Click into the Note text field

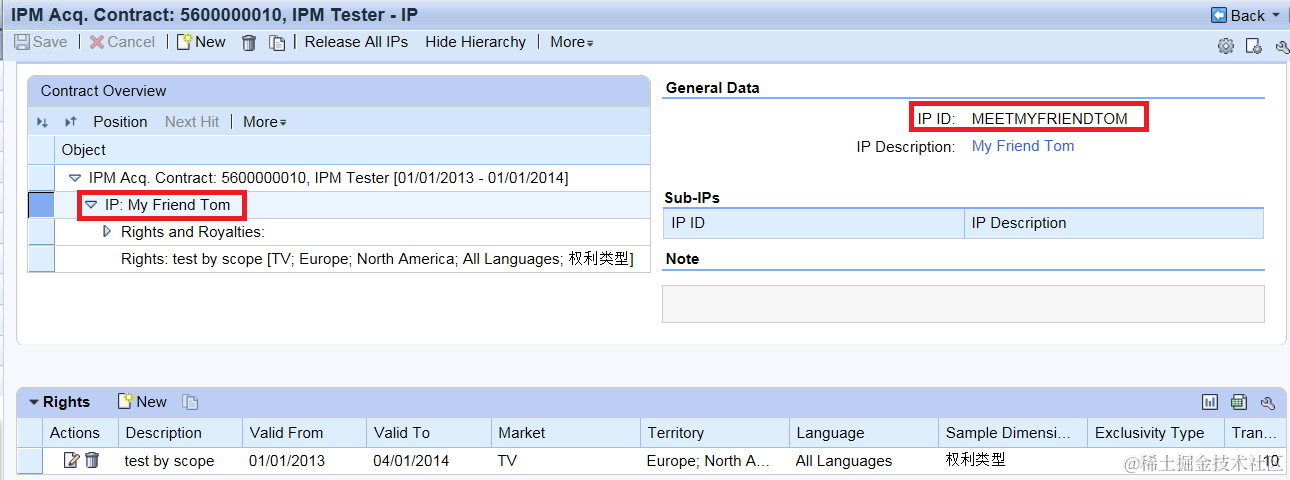(x=963, y=304)
